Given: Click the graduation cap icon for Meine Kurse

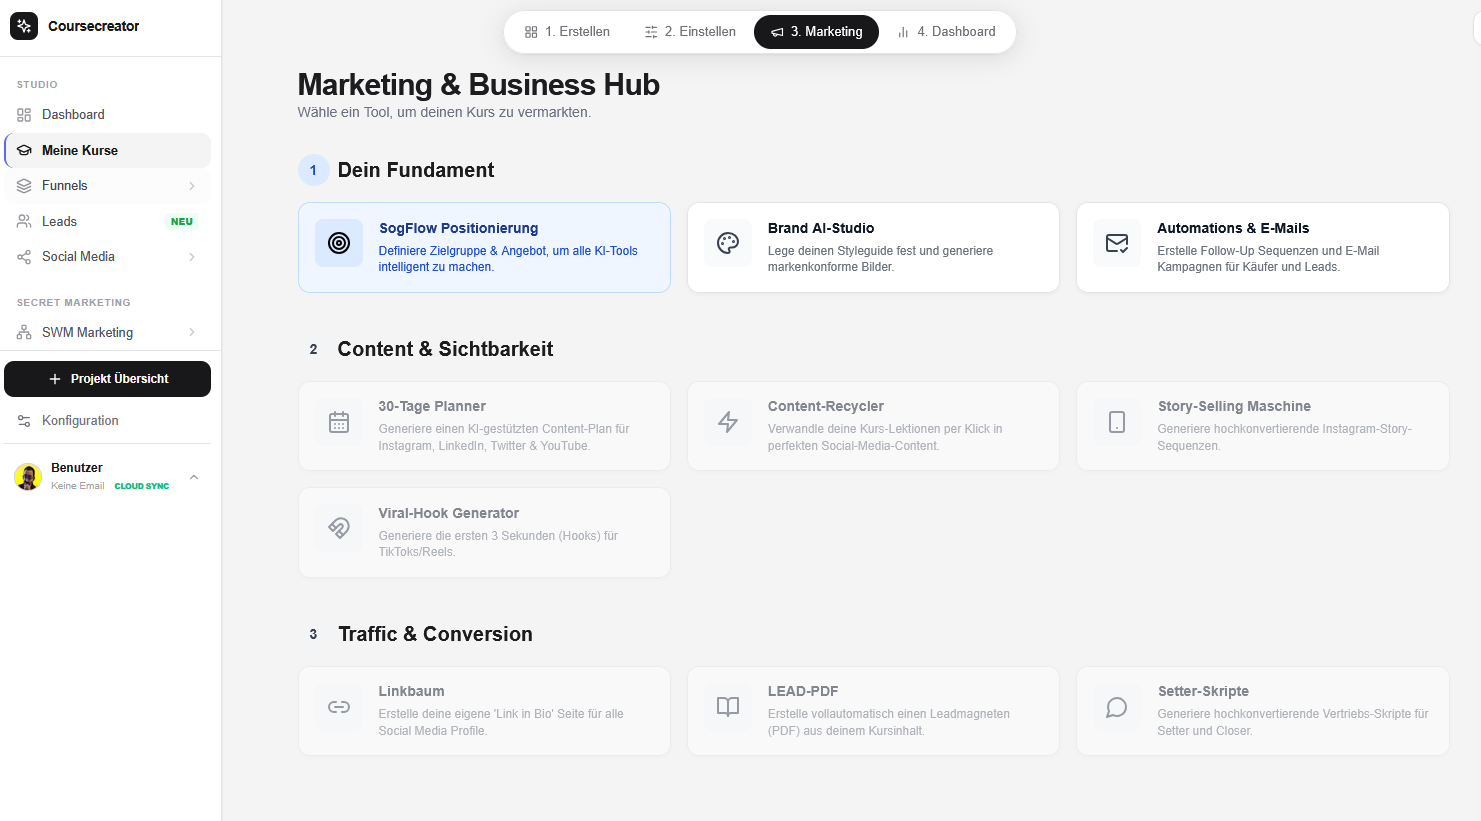Looking at the screenshot, I should pyautogui.click(x=24, y=150).
